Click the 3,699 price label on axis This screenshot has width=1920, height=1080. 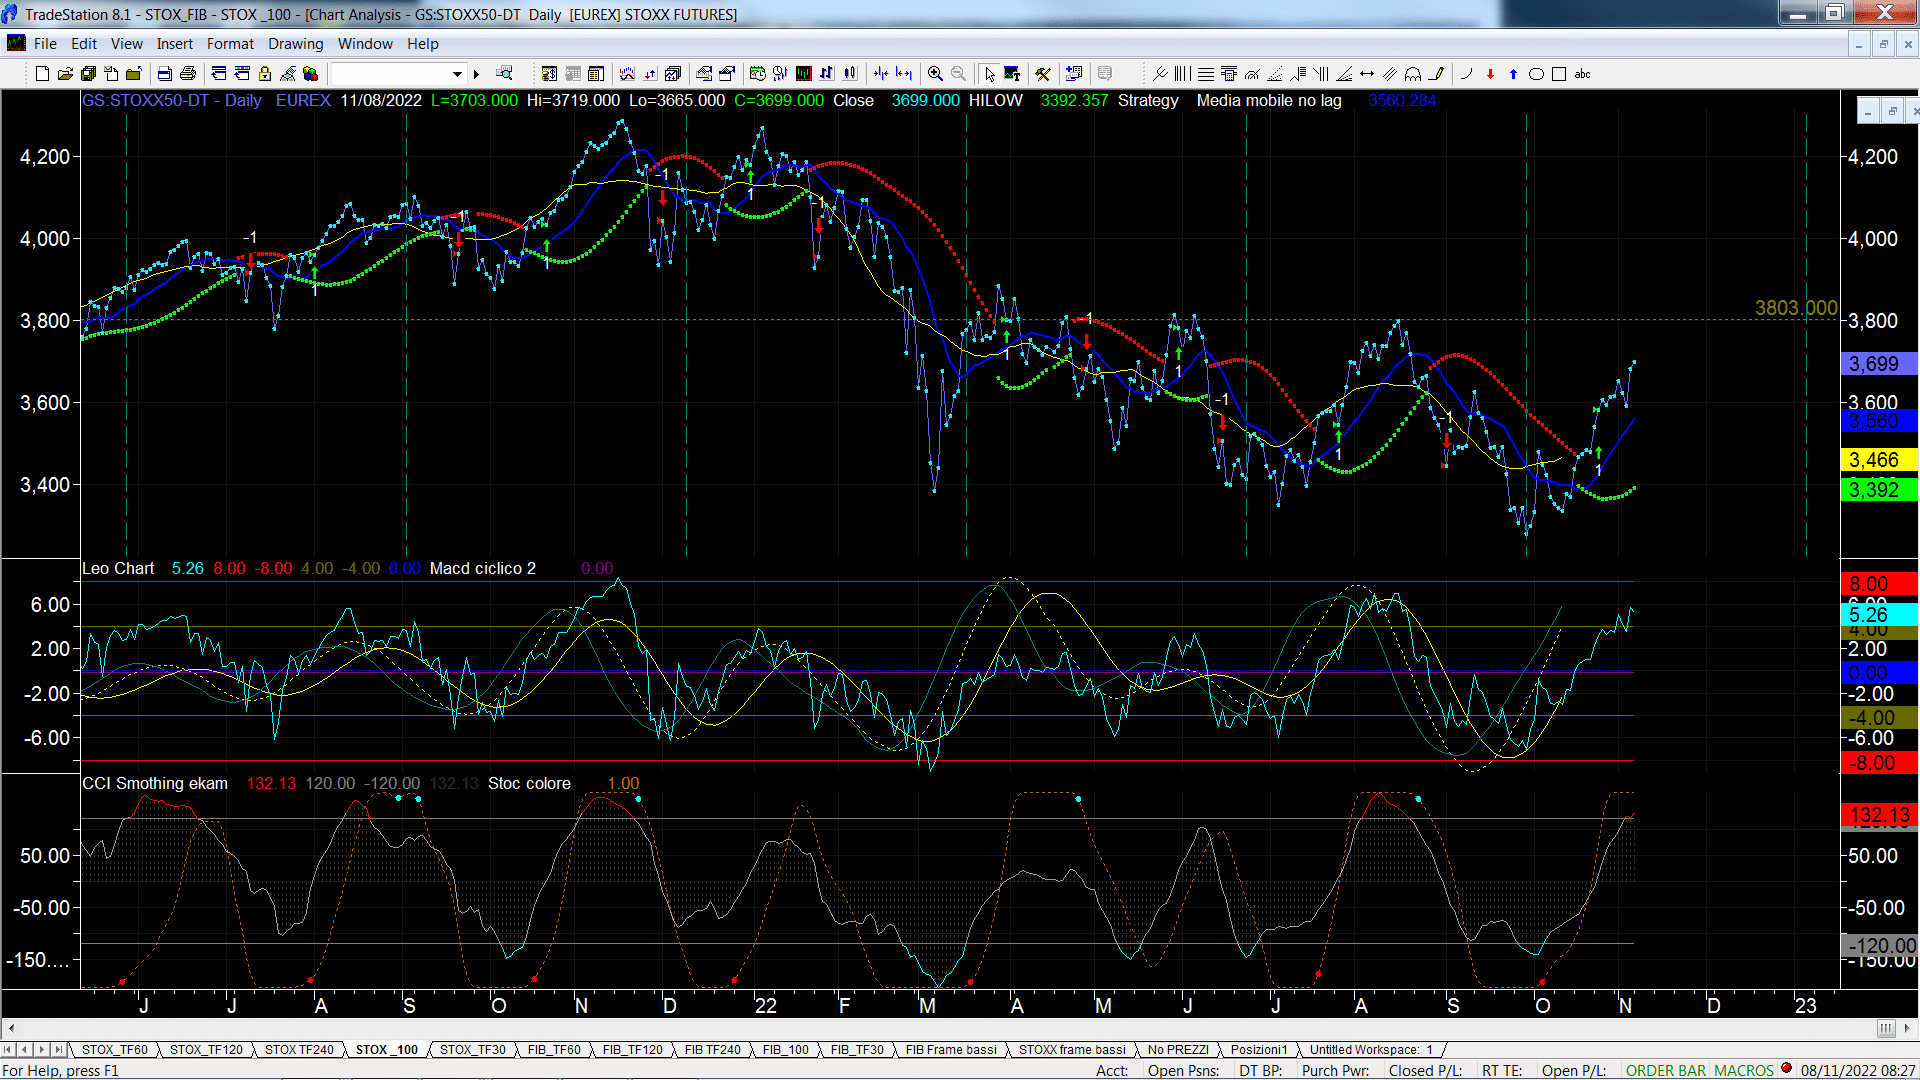[x=1878, y=364]
